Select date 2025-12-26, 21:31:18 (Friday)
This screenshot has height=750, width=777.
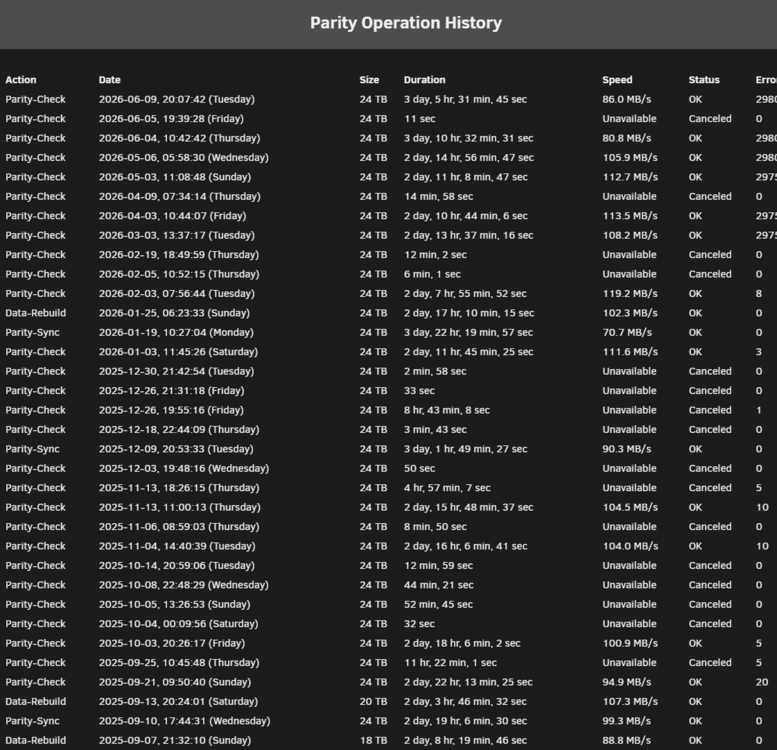tap(171, 391)
